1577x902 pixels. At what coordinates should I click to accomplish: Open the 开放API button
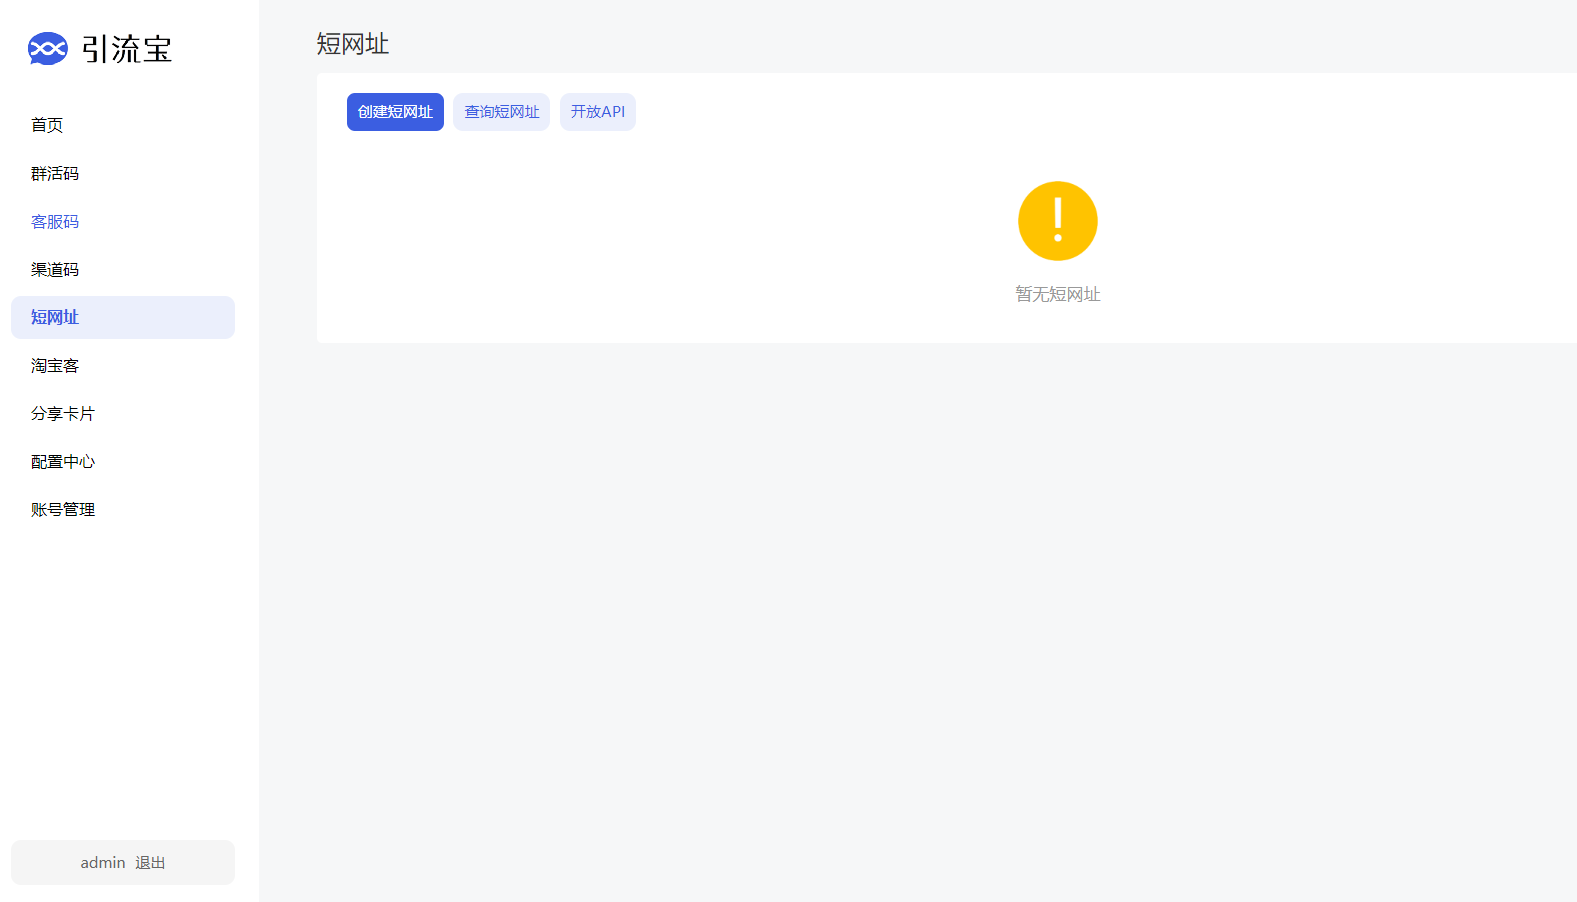pos(597,112)
